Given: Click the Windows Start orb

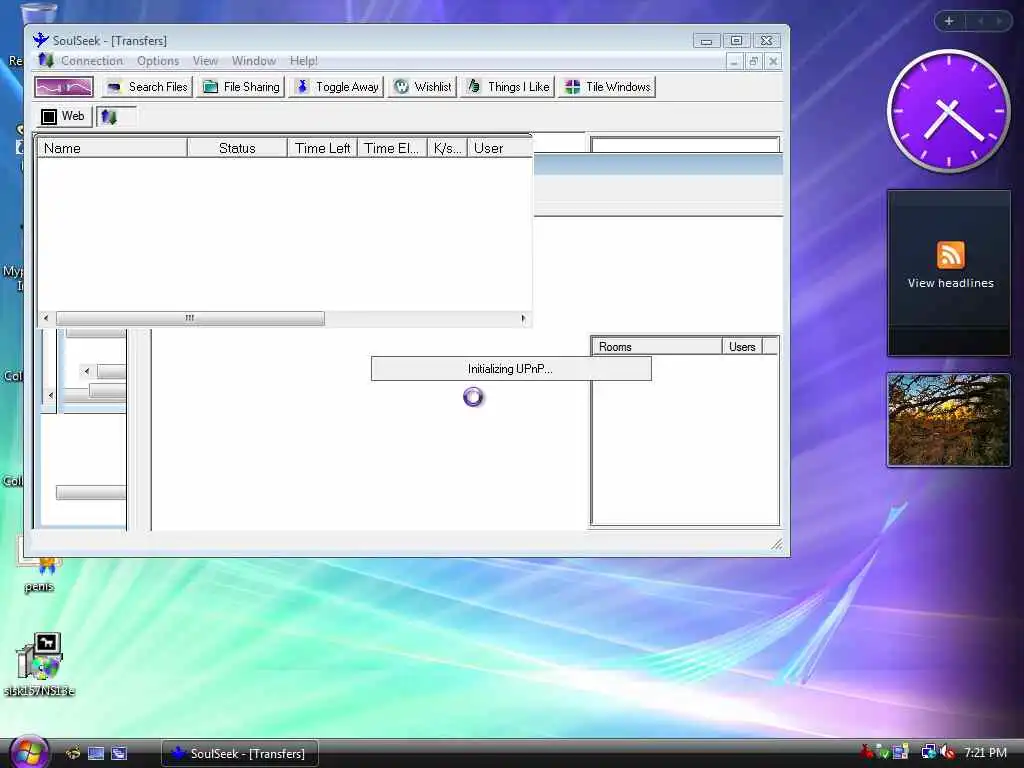Looking at the screenshot, I should 29,751.
